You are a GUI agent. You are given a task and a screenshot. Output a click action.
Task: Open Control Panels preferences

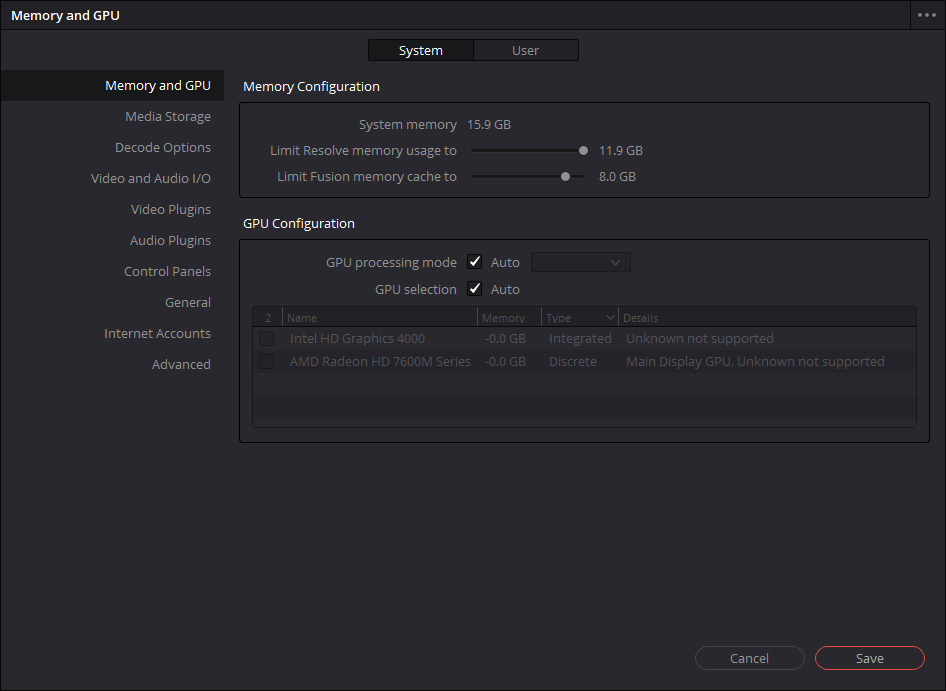pyautogui.click(x=167, y=271)
